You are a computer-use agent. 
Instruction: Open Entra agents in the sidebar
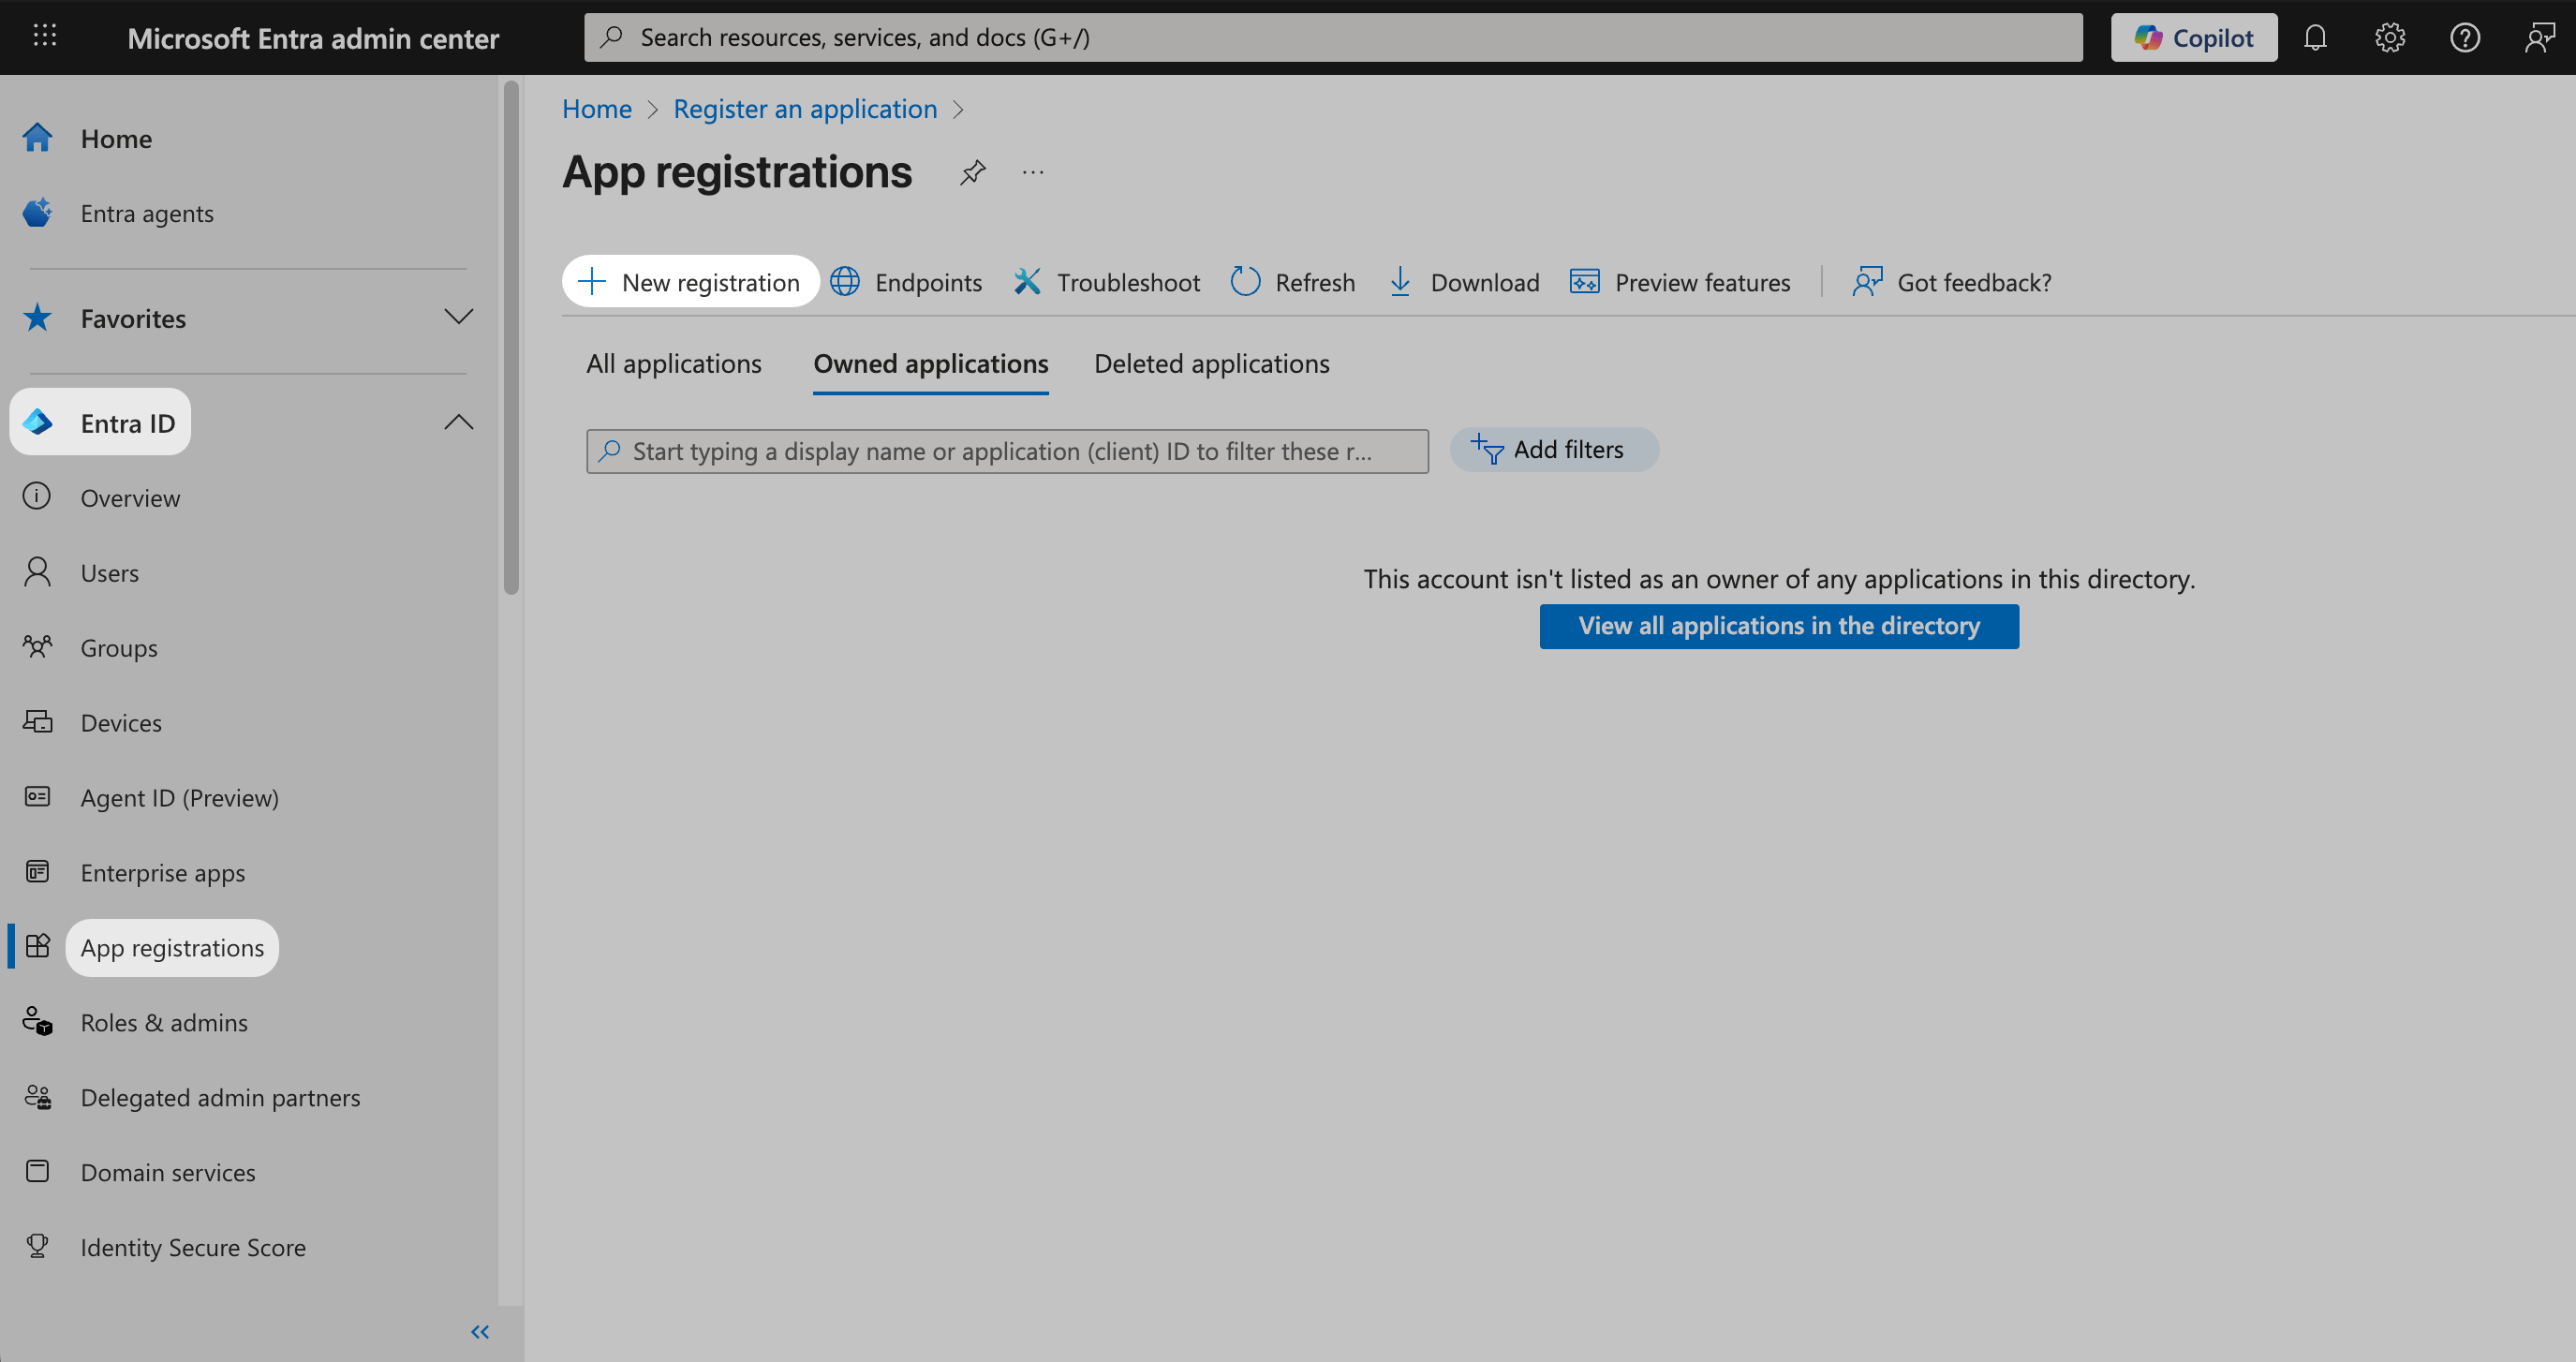pos(147,213)
